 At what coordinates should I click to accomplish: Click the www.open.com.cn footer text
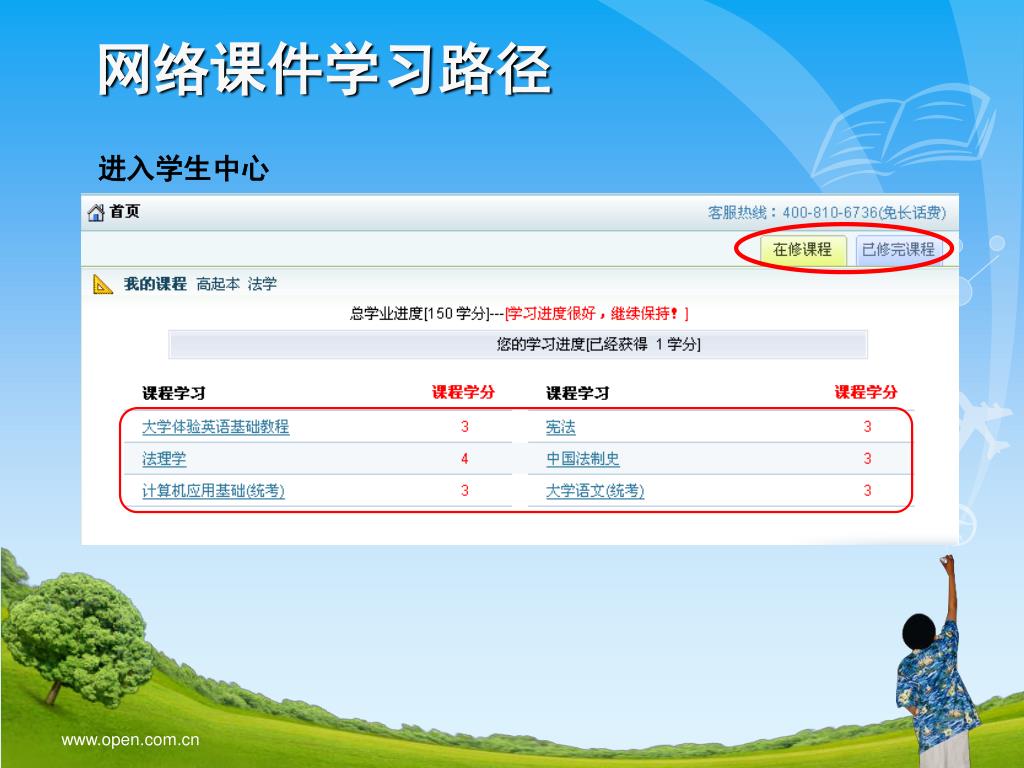[x=130, y=740]
